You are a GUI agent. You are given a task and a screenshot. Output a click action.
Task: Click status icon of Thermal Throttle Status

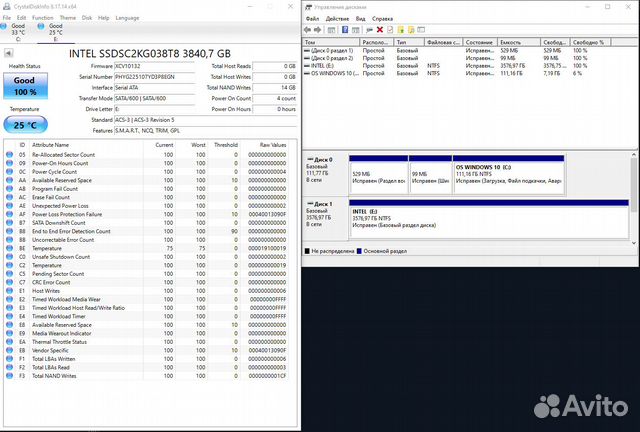[9, 342]
